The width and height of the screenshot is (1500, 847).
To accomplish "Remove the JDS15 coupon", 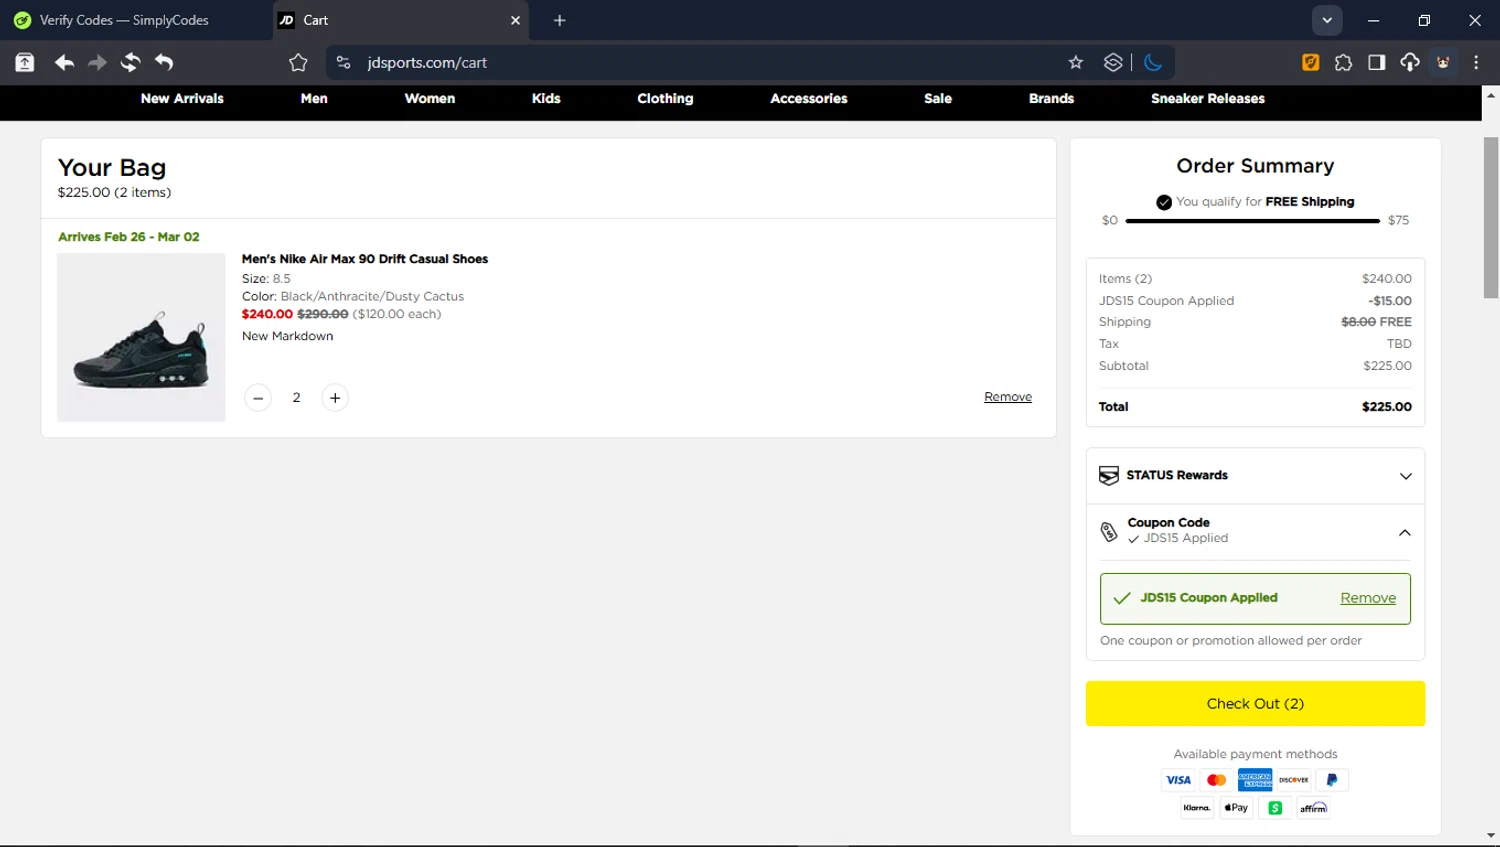I will tap(1368, 598).
